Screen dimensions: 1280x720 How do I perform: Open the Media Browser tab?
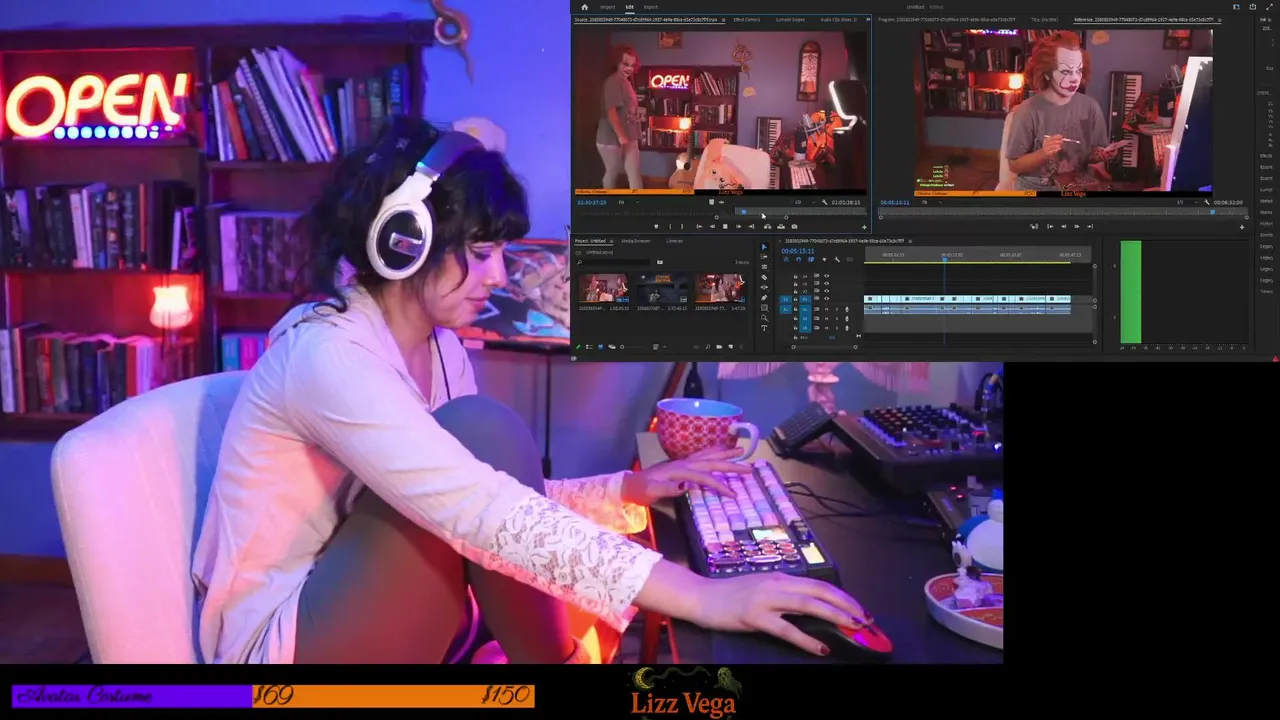point(636,241)
